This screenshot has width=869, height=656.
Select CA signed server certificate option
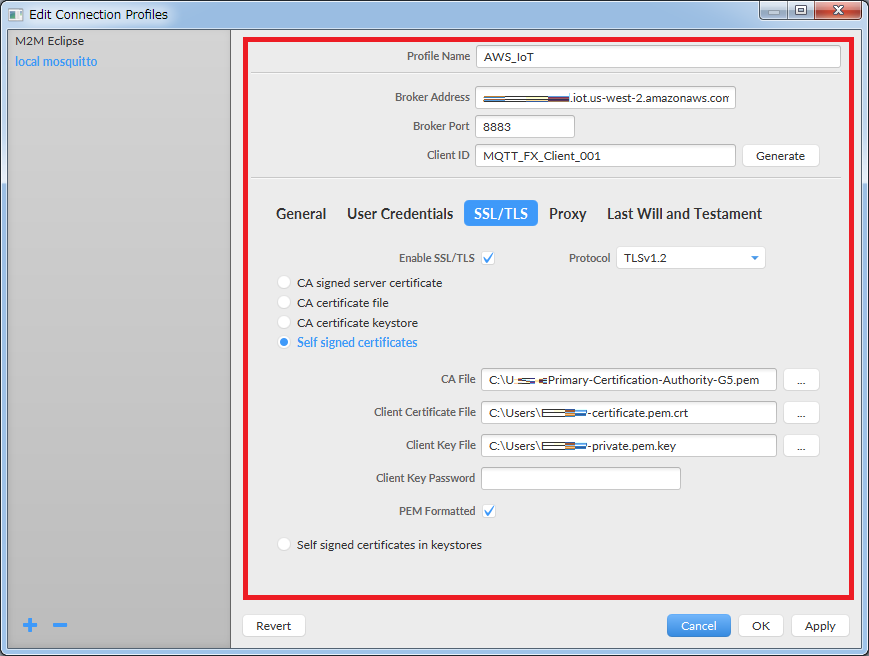pos(285,283)
